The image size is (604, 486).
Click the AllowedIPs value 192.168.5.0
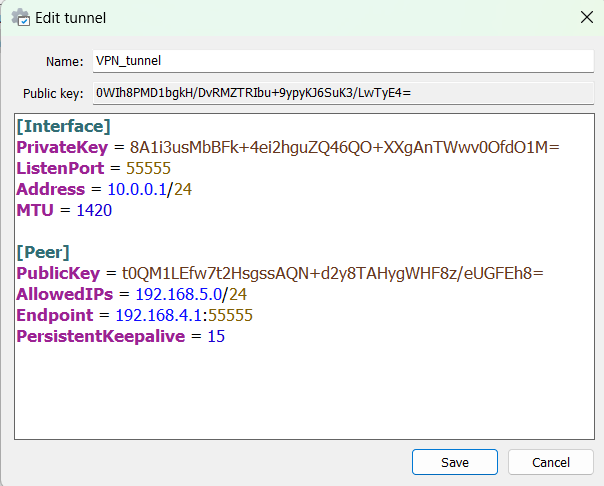179,294
